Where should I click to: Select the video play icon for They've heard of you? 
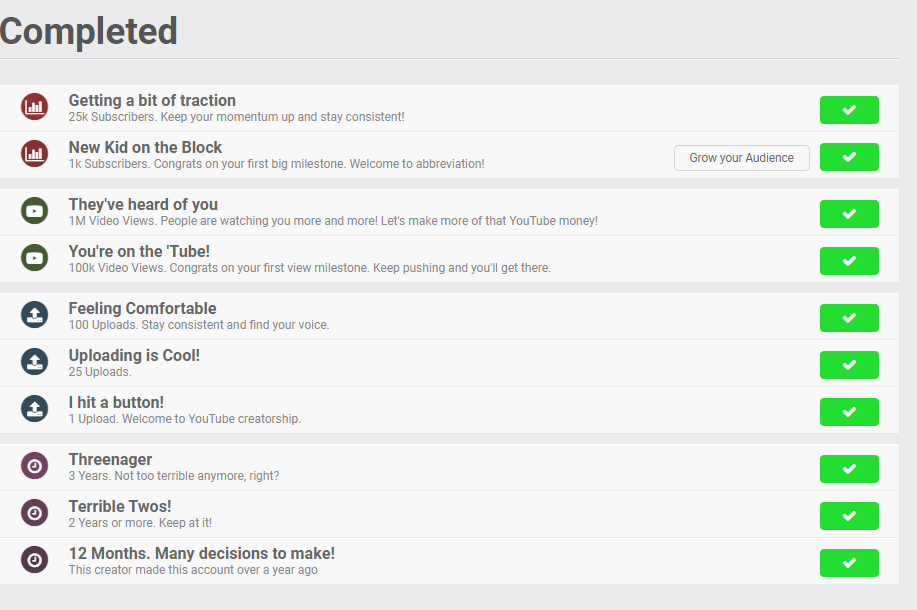pos(35,211)
